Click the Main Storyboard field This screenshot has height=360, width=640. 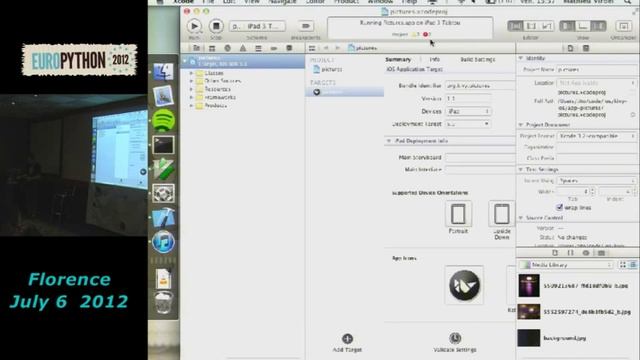[x=480, y=157]
